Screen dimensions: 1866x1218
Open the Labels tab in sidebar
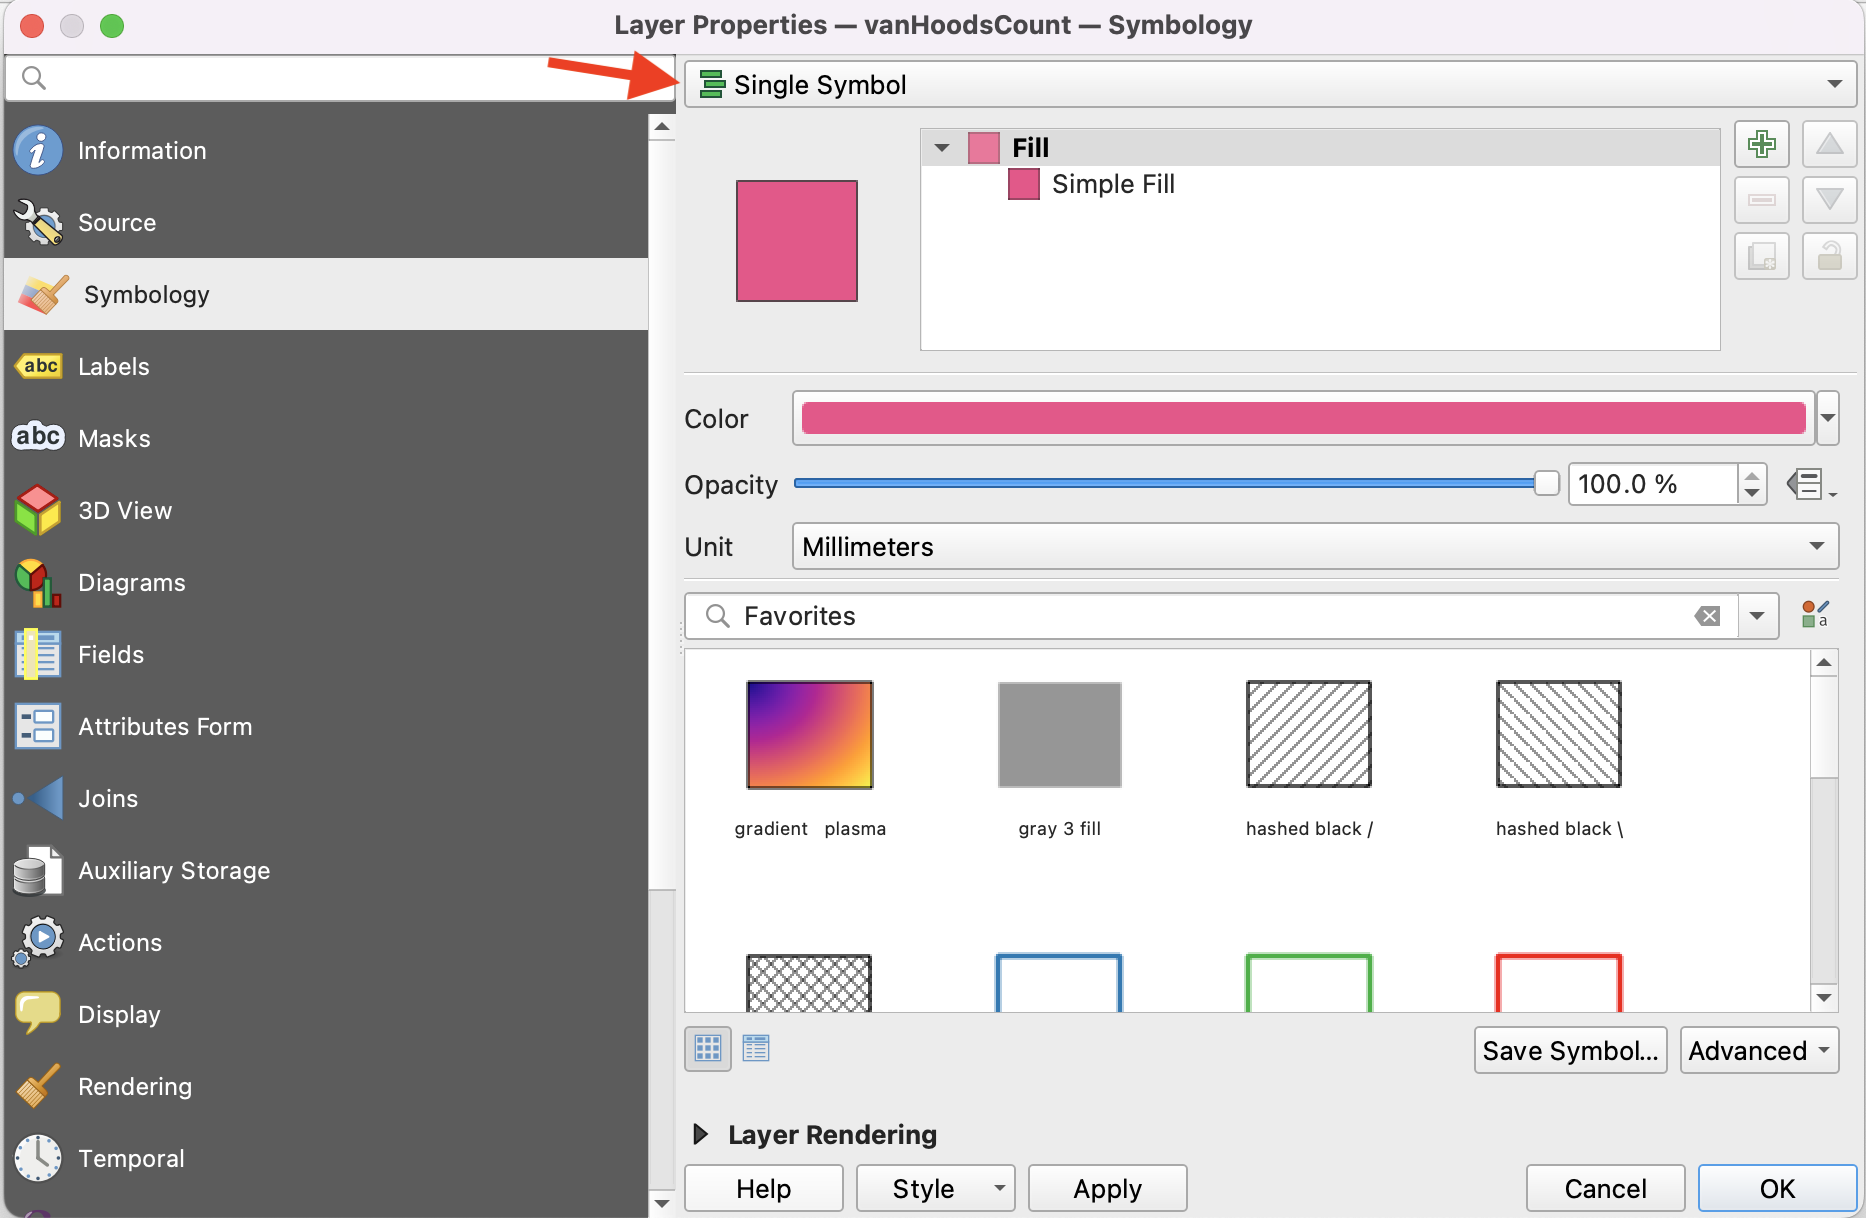(x=114, y=367)
